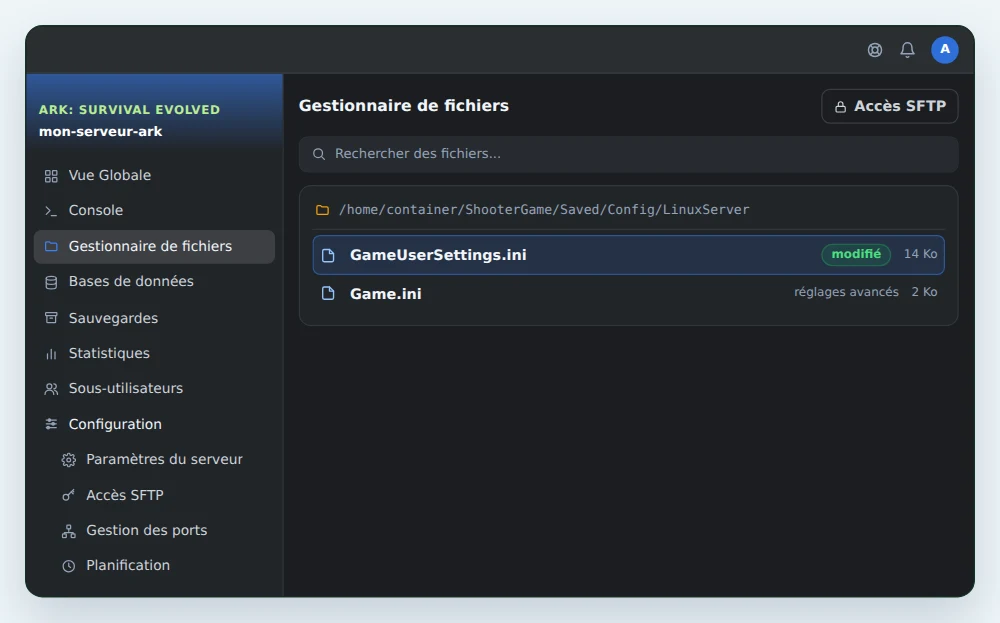Click the folder icon beside Gestionnaire de fichiers

pyautogui.click(x=51, y=247)
